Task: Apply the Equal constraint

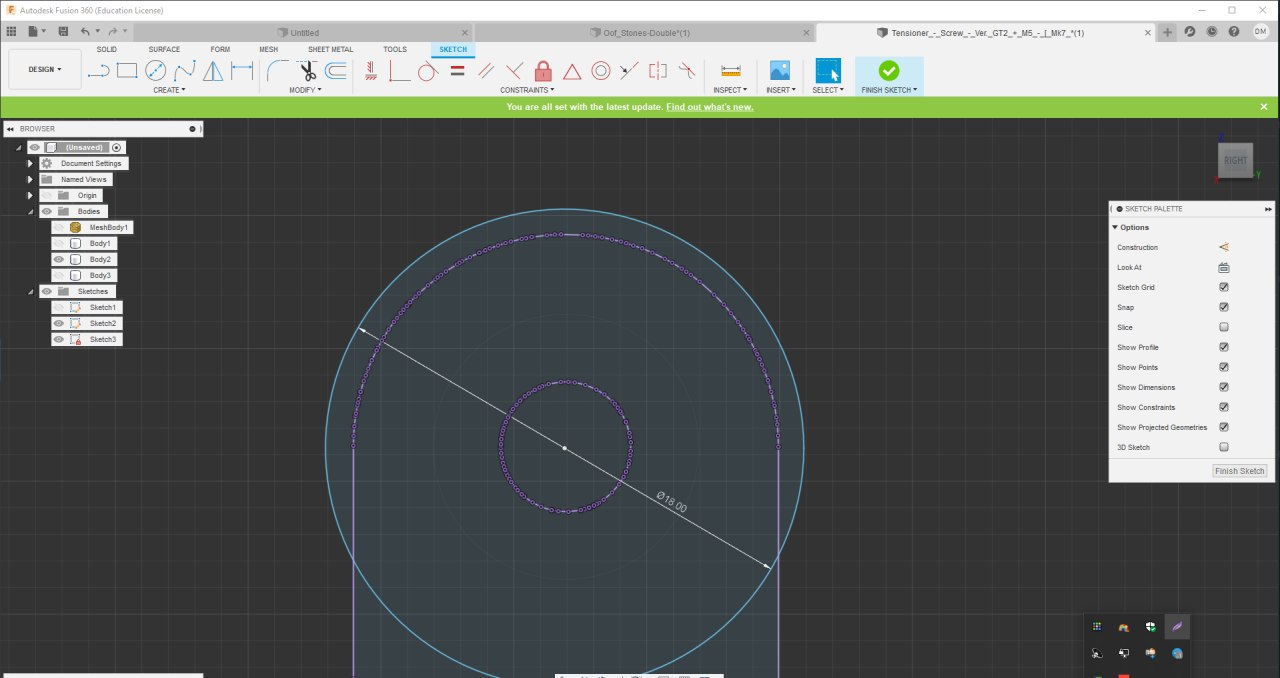Action: tap(457, 71)
